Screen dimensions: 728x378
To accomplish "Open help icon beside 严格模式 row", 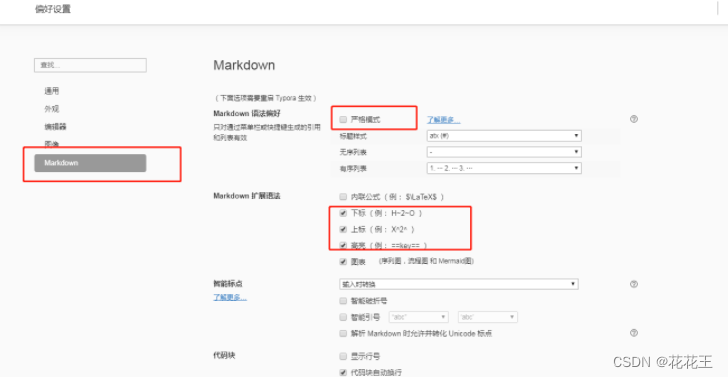I will pyautogui.click(x=634, y=119).
